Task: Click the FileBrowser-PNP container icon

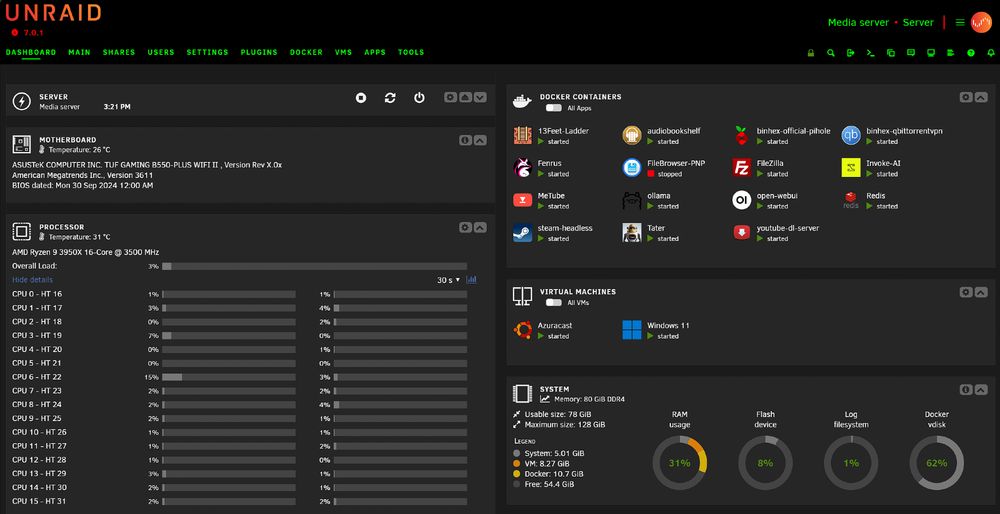Action: pos(631,168)
